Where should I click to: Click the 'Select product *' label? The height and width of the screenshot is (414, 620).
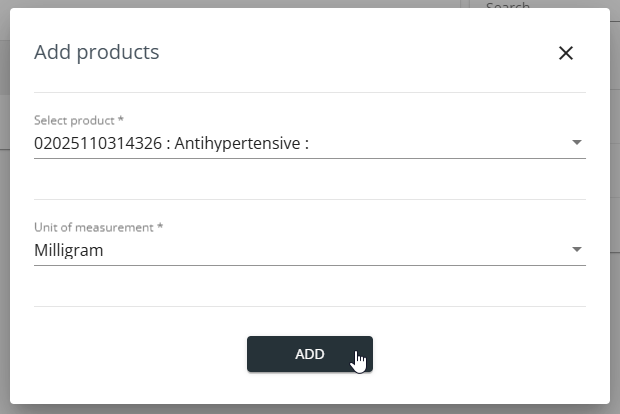tap(79, 120)
